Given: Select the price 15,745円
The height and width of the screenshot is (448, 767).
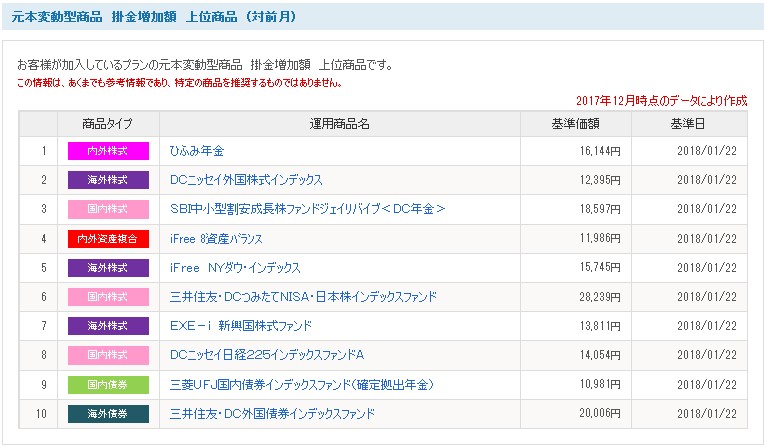Looking at the screenshot, I should [600, 268].
